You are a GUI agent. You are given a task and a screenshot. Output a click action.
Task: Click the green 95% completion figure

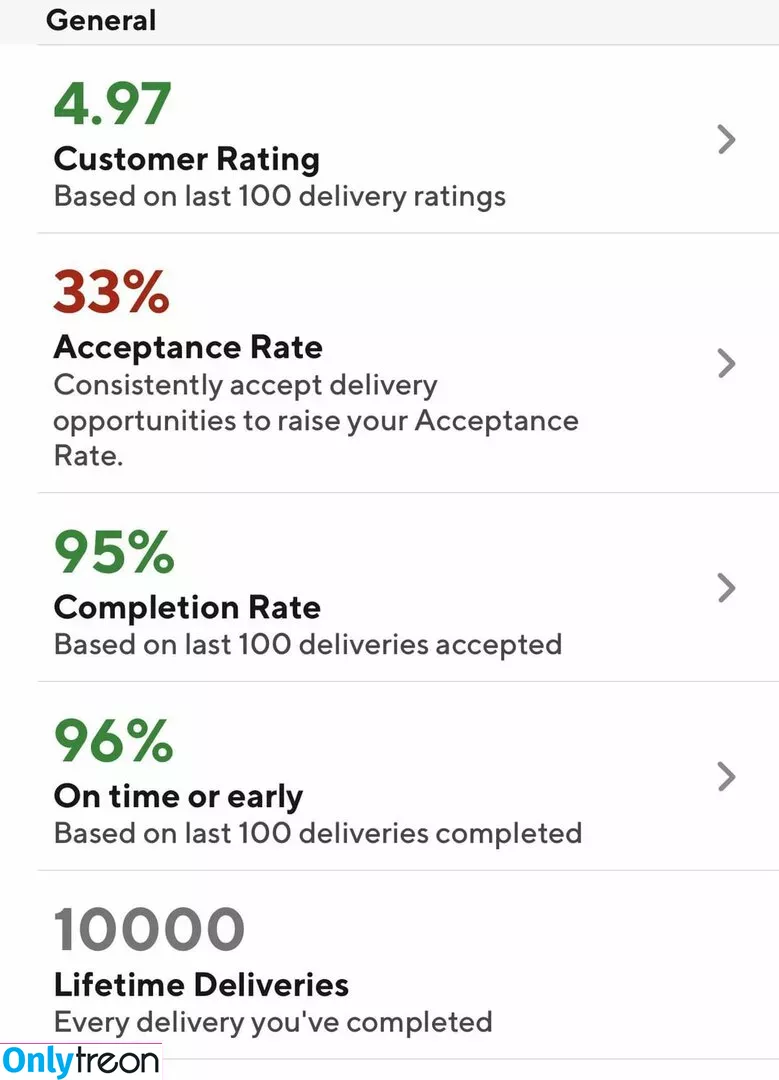114,552
